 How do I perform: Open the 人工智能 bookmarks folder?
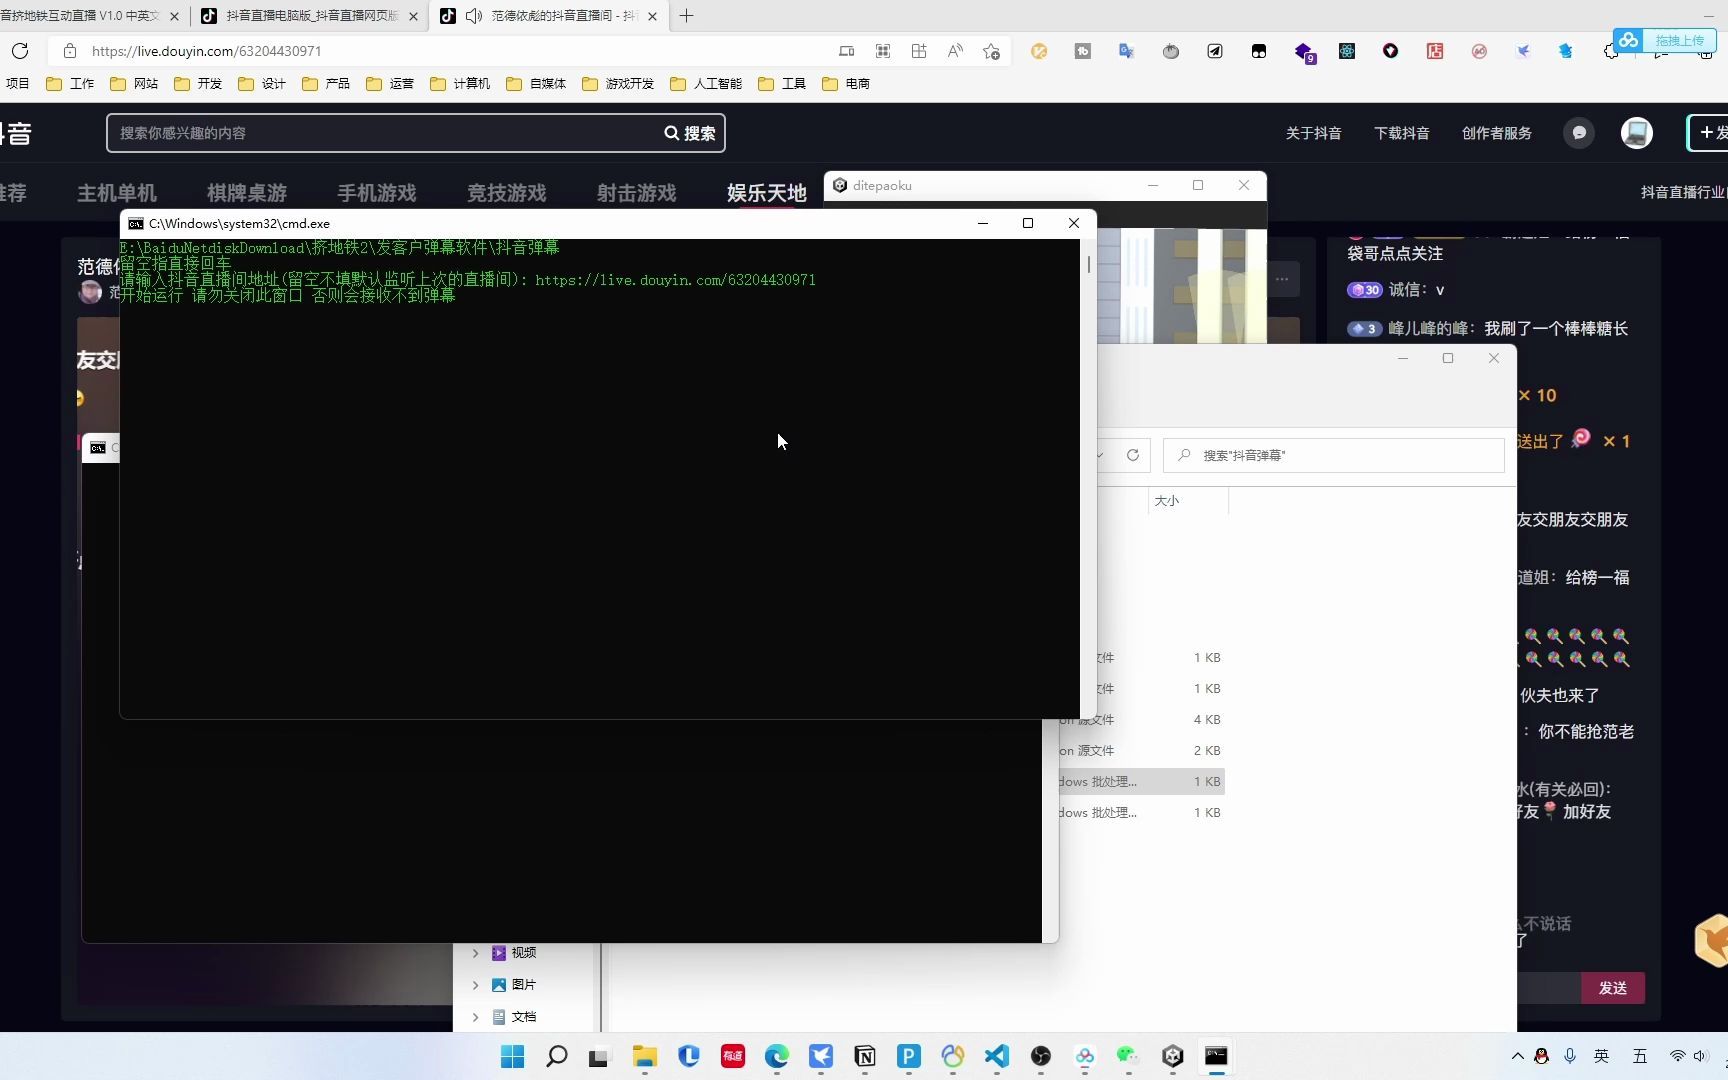click(x=706, y=84)
